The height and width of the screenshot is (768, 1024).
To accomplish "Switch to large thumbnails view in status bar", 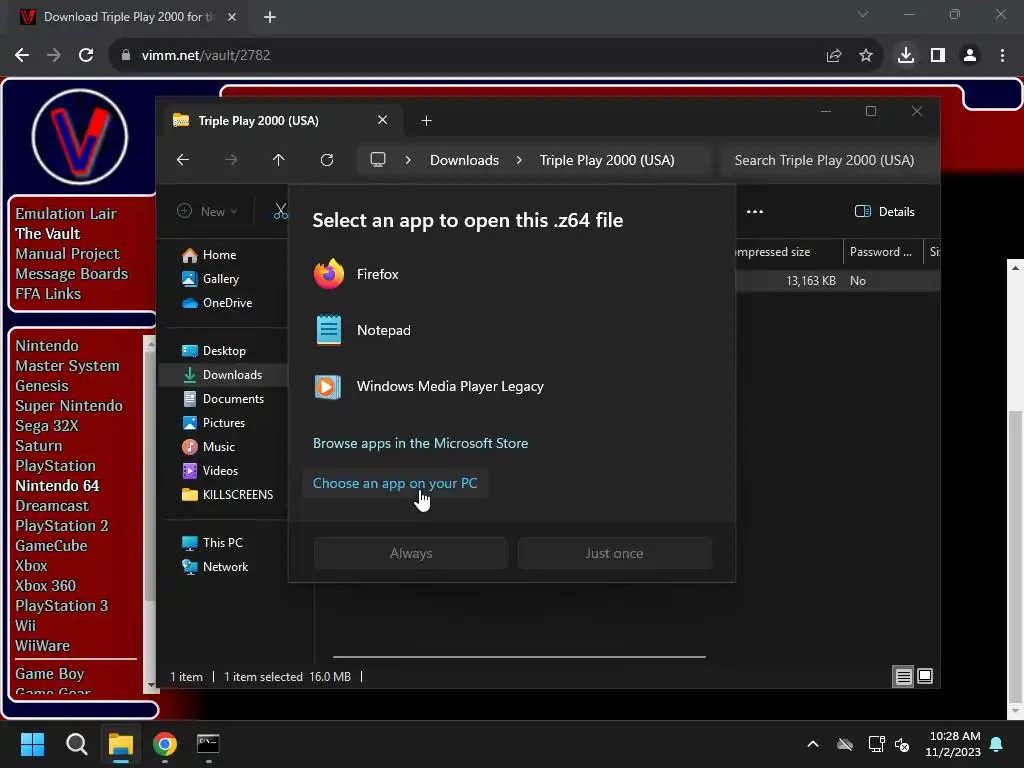I will tap(925, 677).
